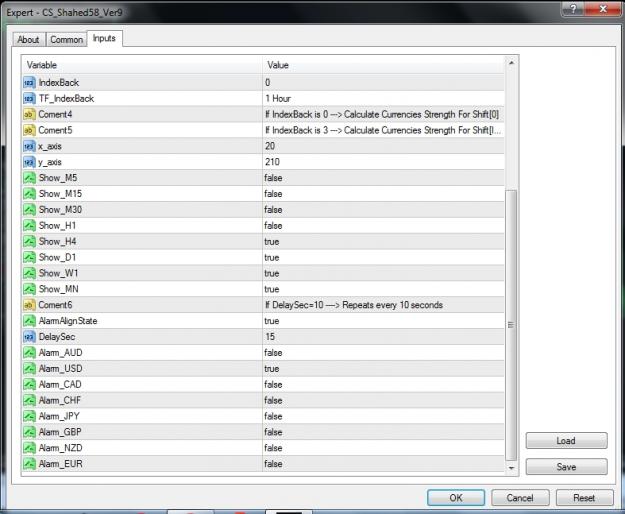This screenshot has height=514, width=625.
Task: Switch to the About tab
Action: 28,40
